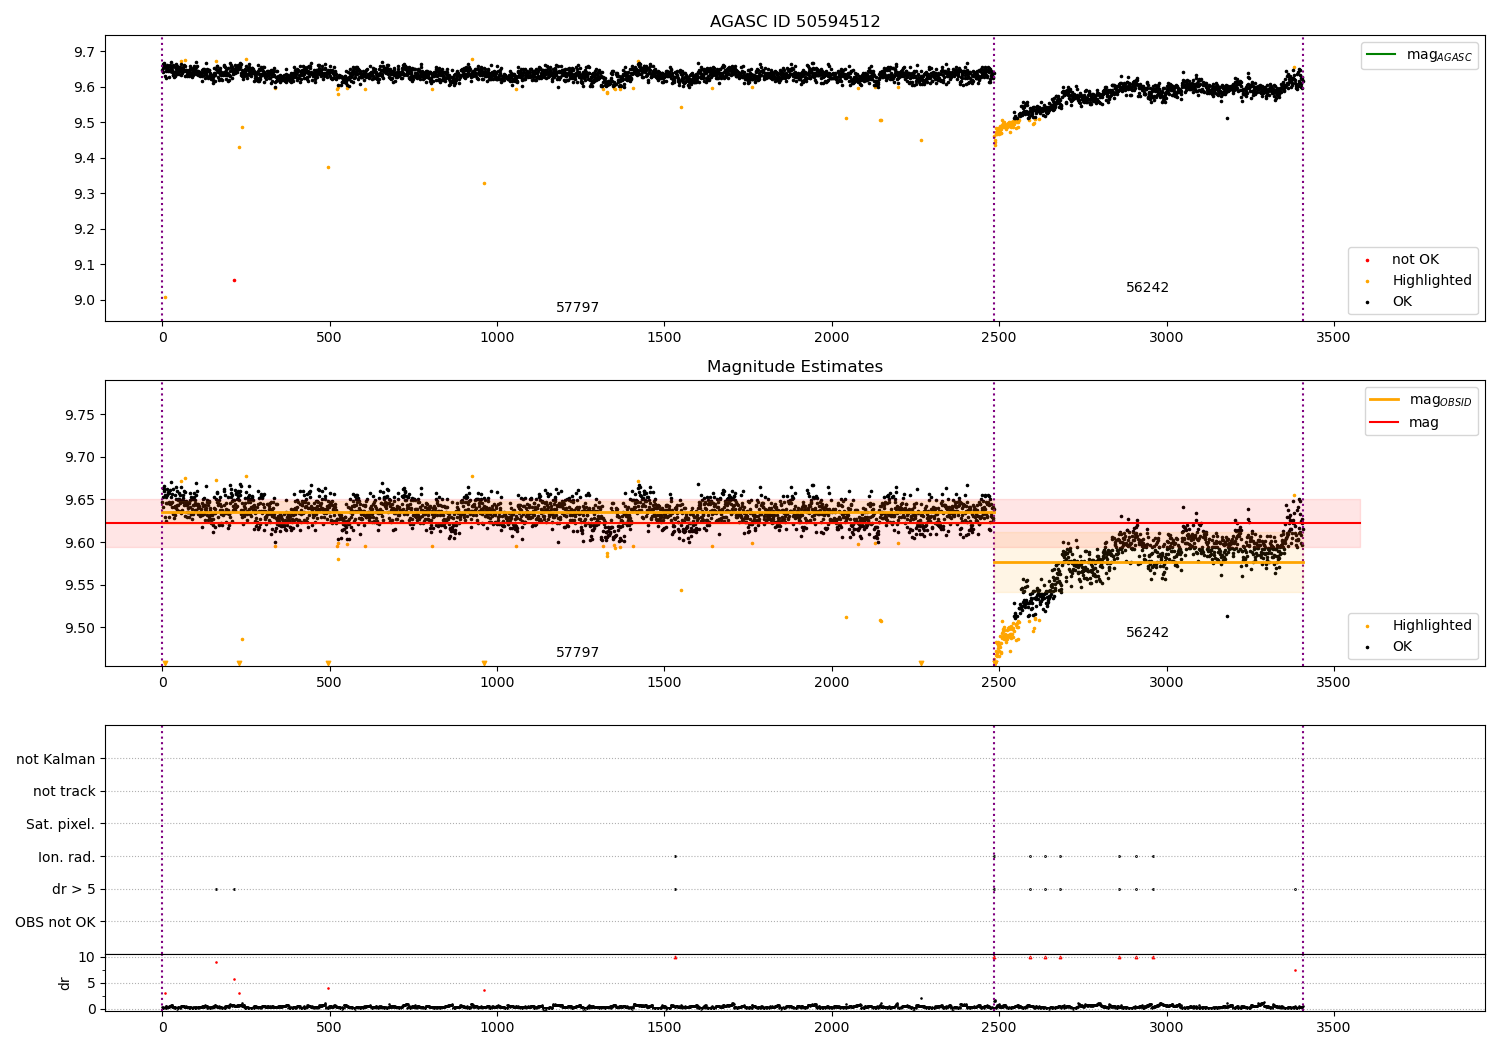The width and height of the screenshot is (1500, 1050).
Task: Select the red 'mag' legend line
Action: (x=1385, y=423)
